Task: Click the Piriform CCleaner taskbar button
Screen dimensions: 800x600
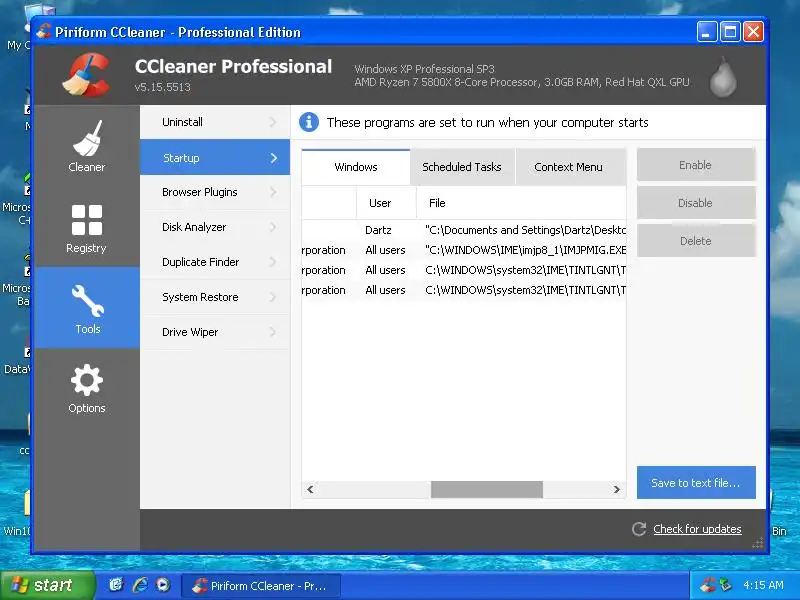Action: (x=261, y=586)
